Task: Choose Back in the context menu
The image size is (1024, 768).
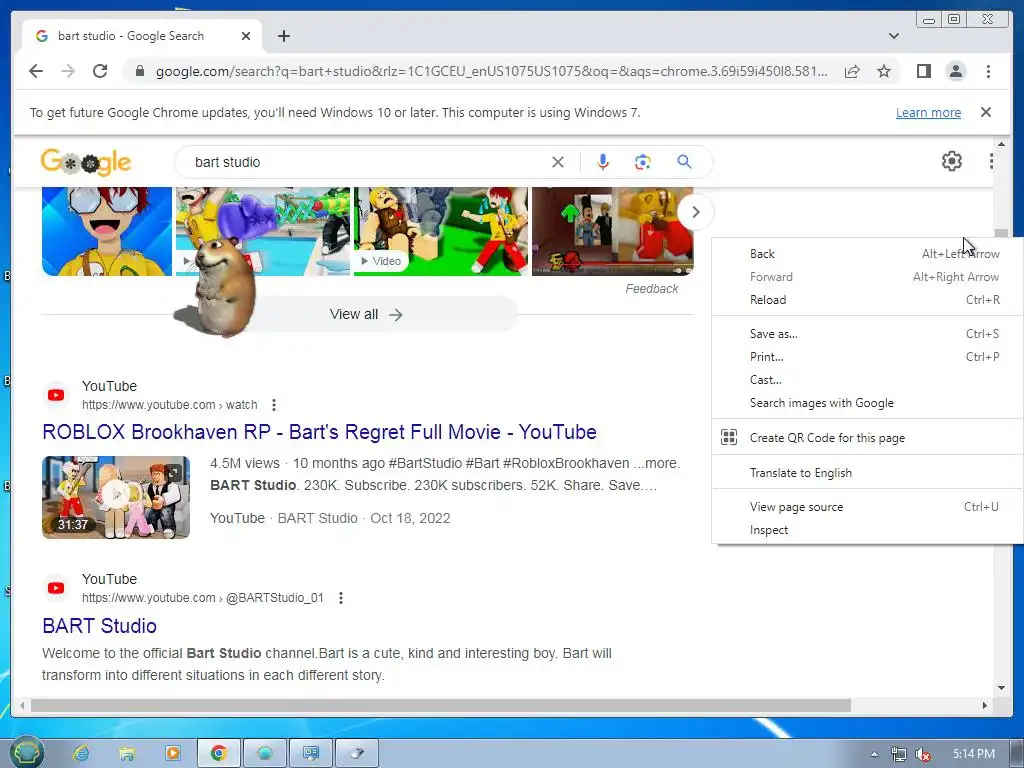Action: 867,254
